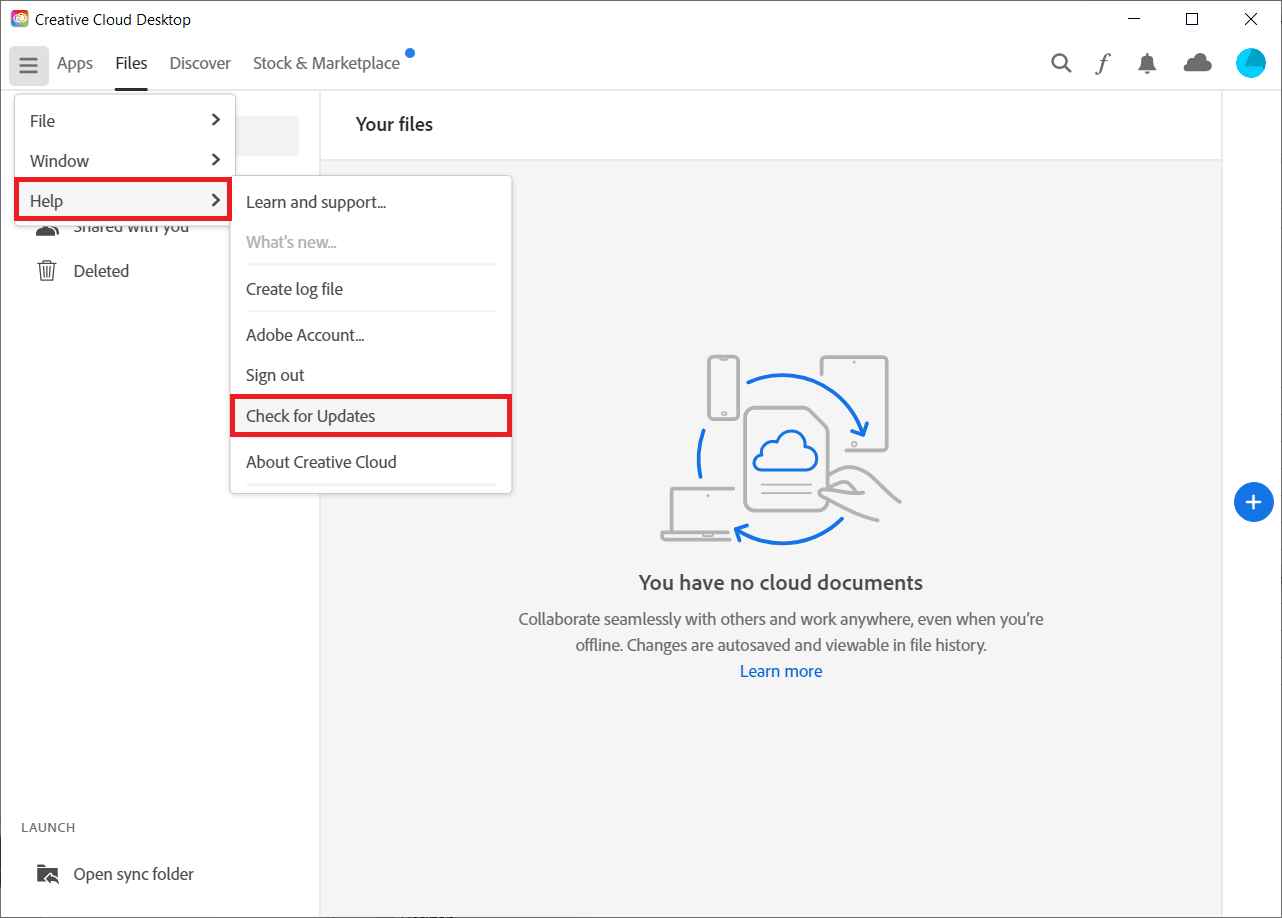This screenshot has height=918, width=1282.
Task: Choose Create log file
Action: (294, 289)
